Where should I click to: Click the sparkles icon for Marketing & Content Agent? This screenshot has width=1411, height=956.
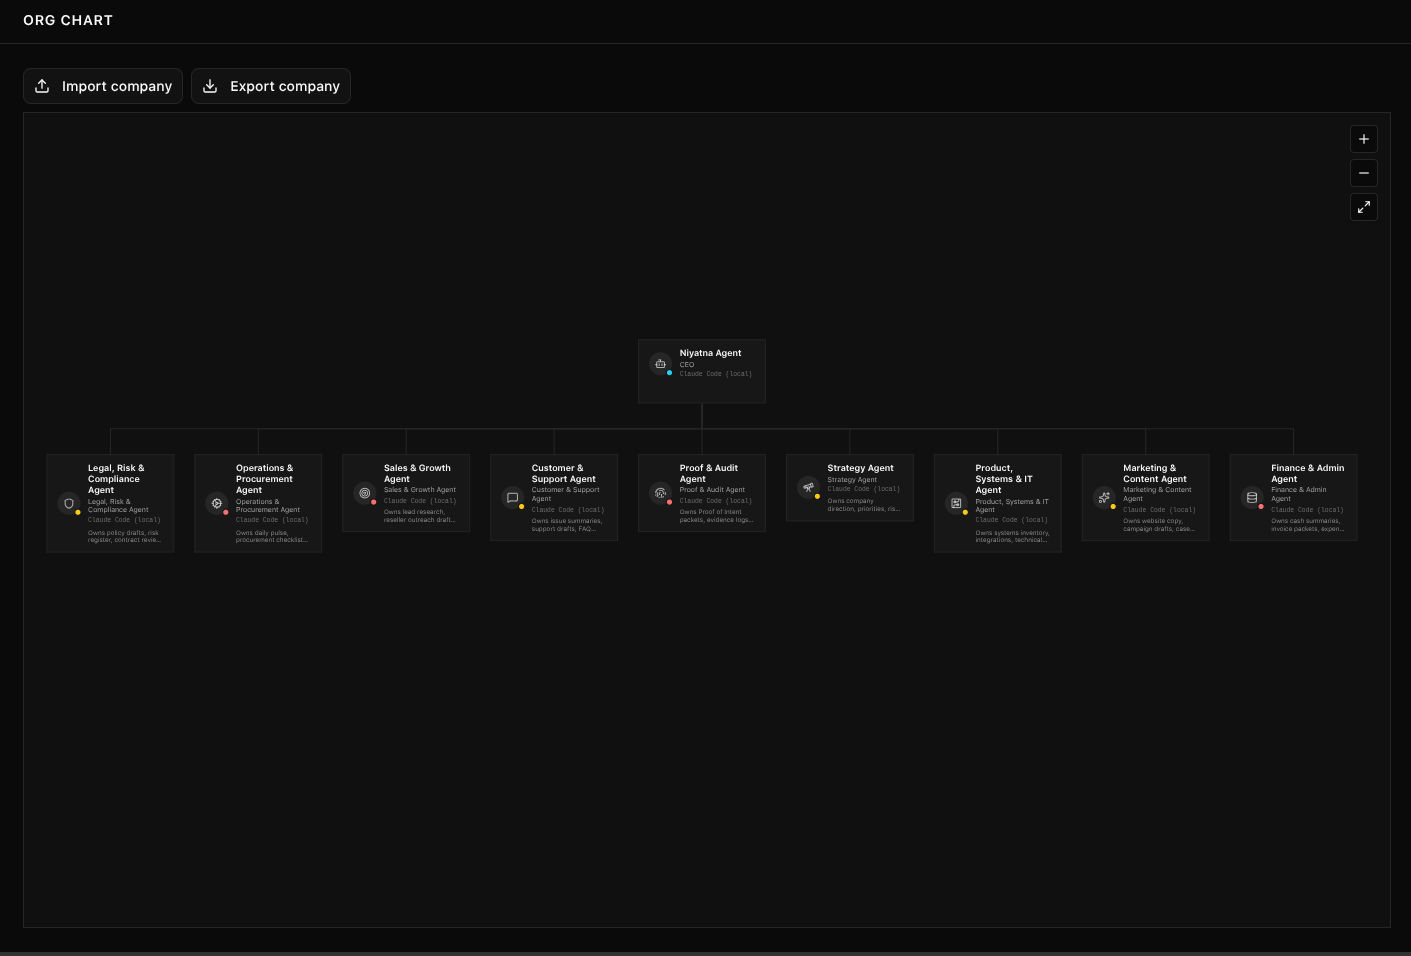pyautogui.click(x=1104, y=497)
